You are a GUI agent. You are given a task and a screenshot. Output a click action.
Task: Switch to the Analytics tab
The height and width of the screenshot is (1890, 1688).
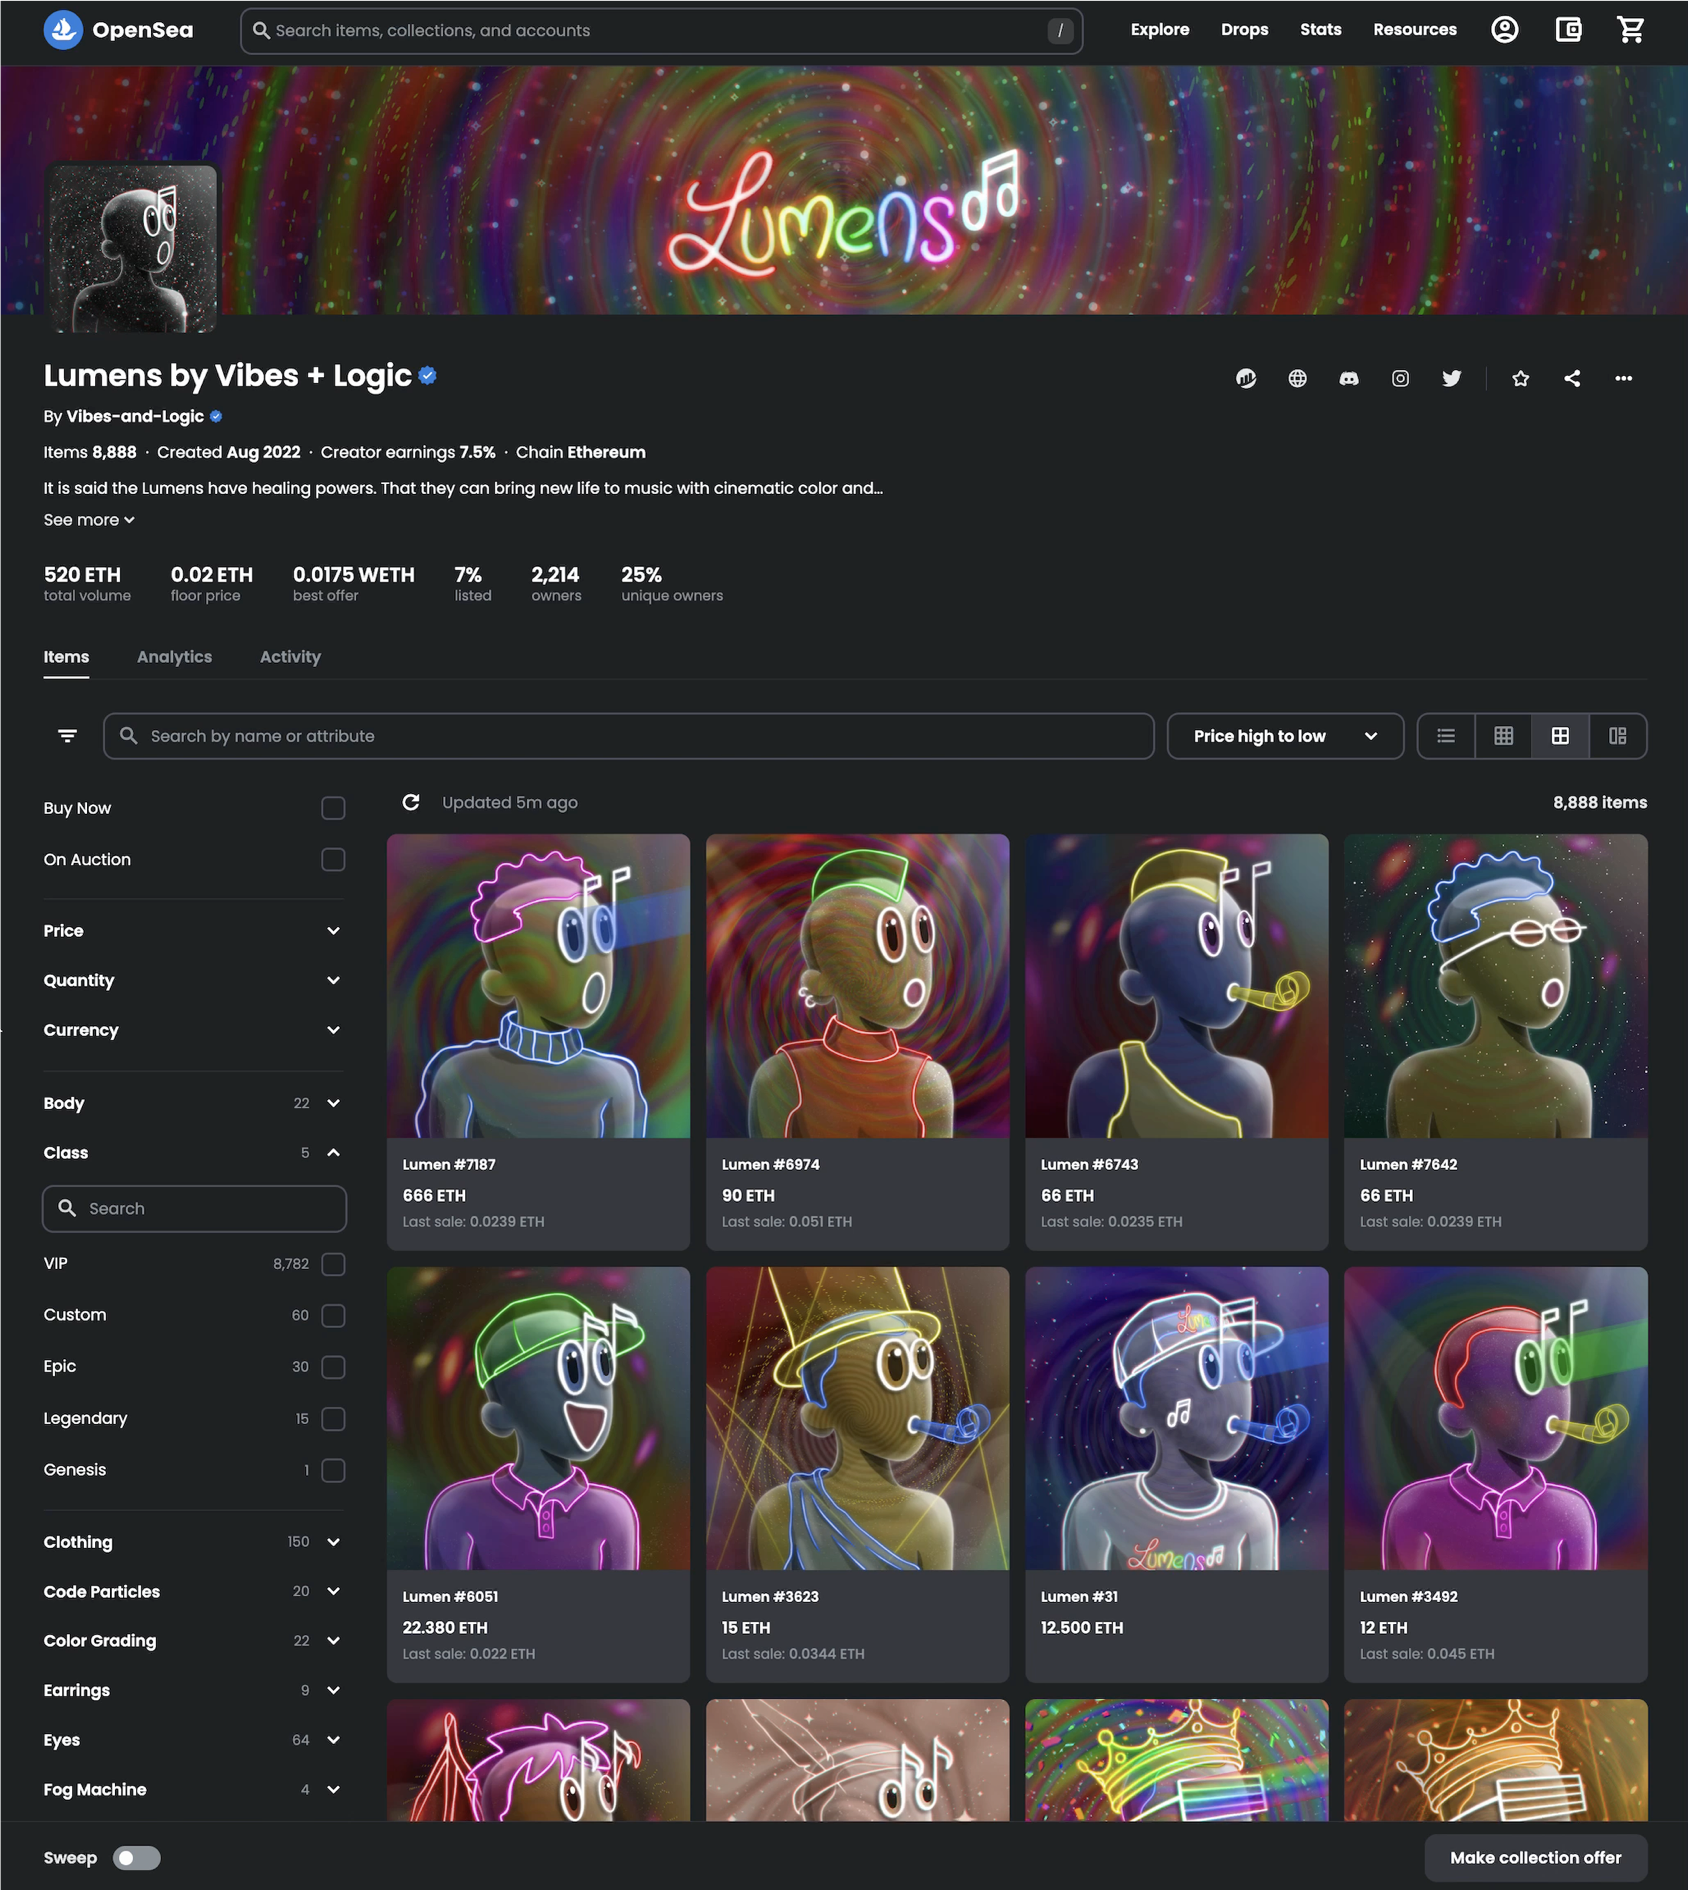[x=174, y=657]
